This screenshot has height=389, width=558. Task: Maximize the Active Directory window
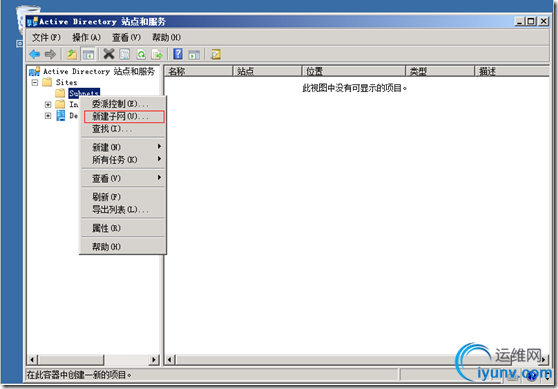[531, 21]
